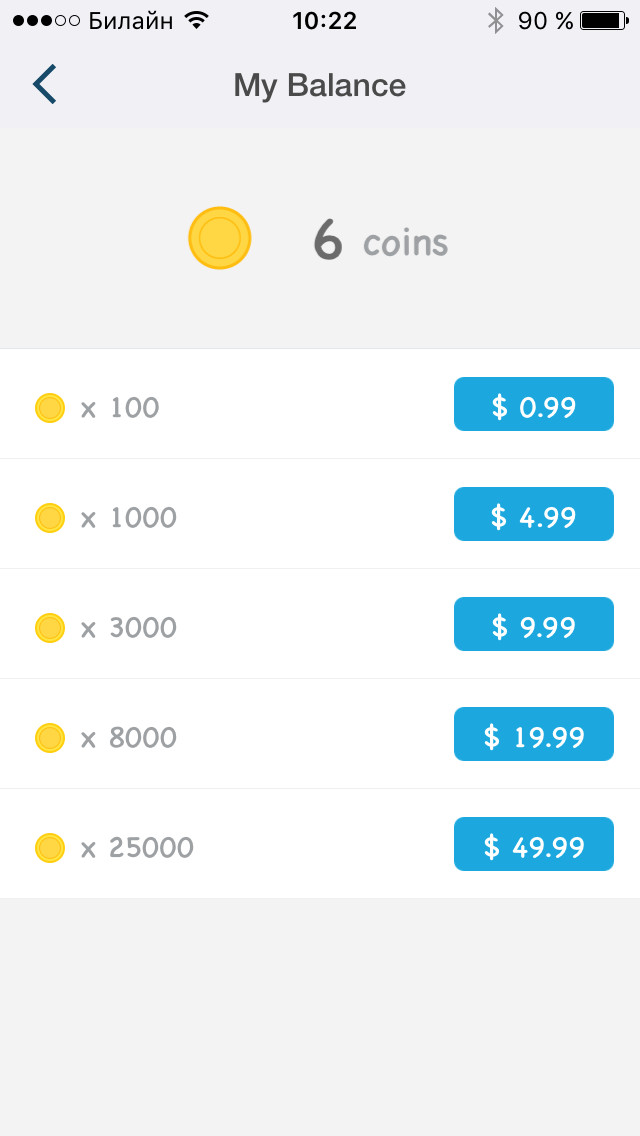Tap the coin icon beside x 3000

click(x=50, y=627)
